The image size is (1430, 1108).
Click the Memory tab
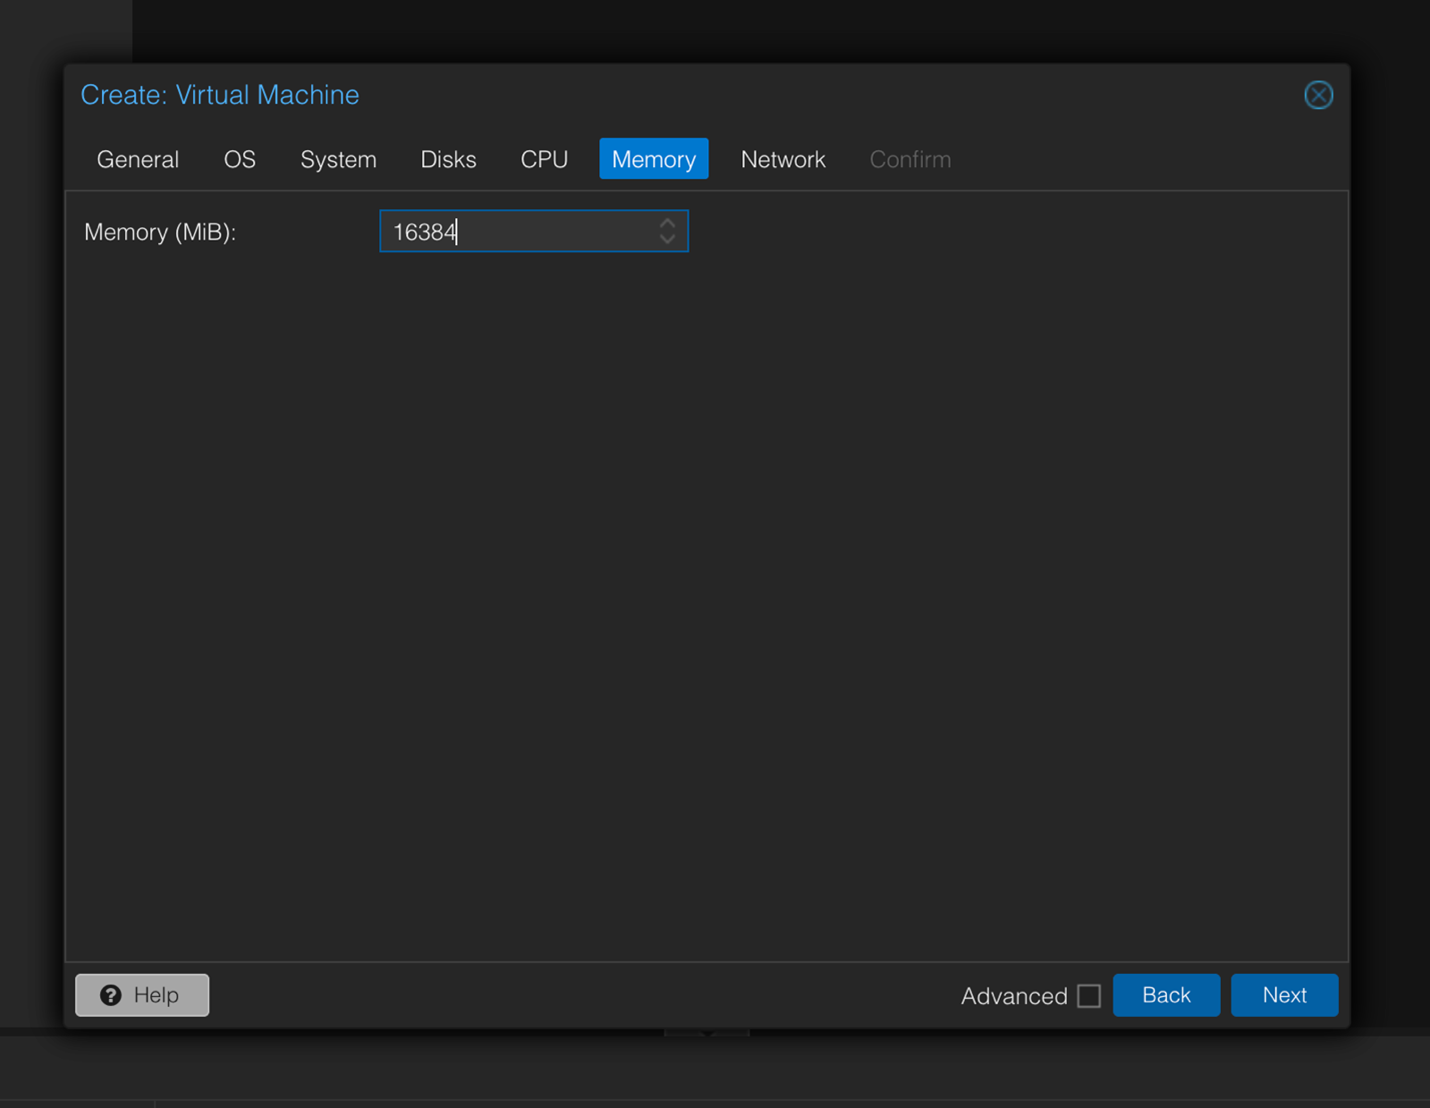(654, 159)
